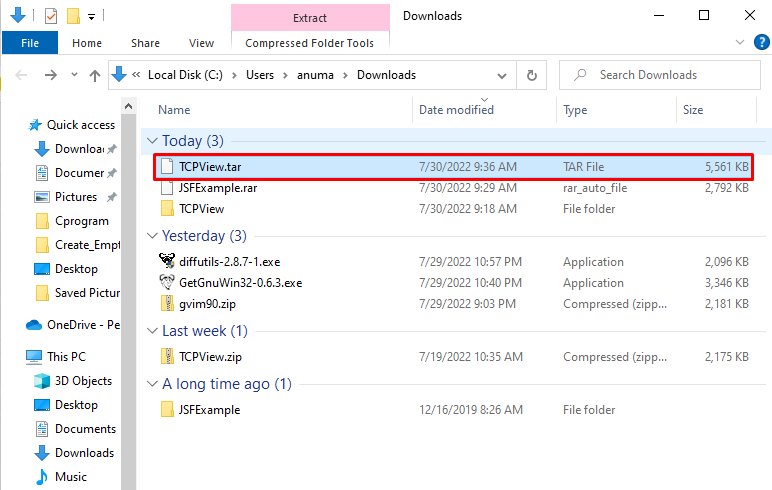Image resolution: width=772 pixels, height=490 pixels.
Task: Click the 7/19/2022 10:35 AM date cell
Action: pyautogui.click(x=471, y=357)
